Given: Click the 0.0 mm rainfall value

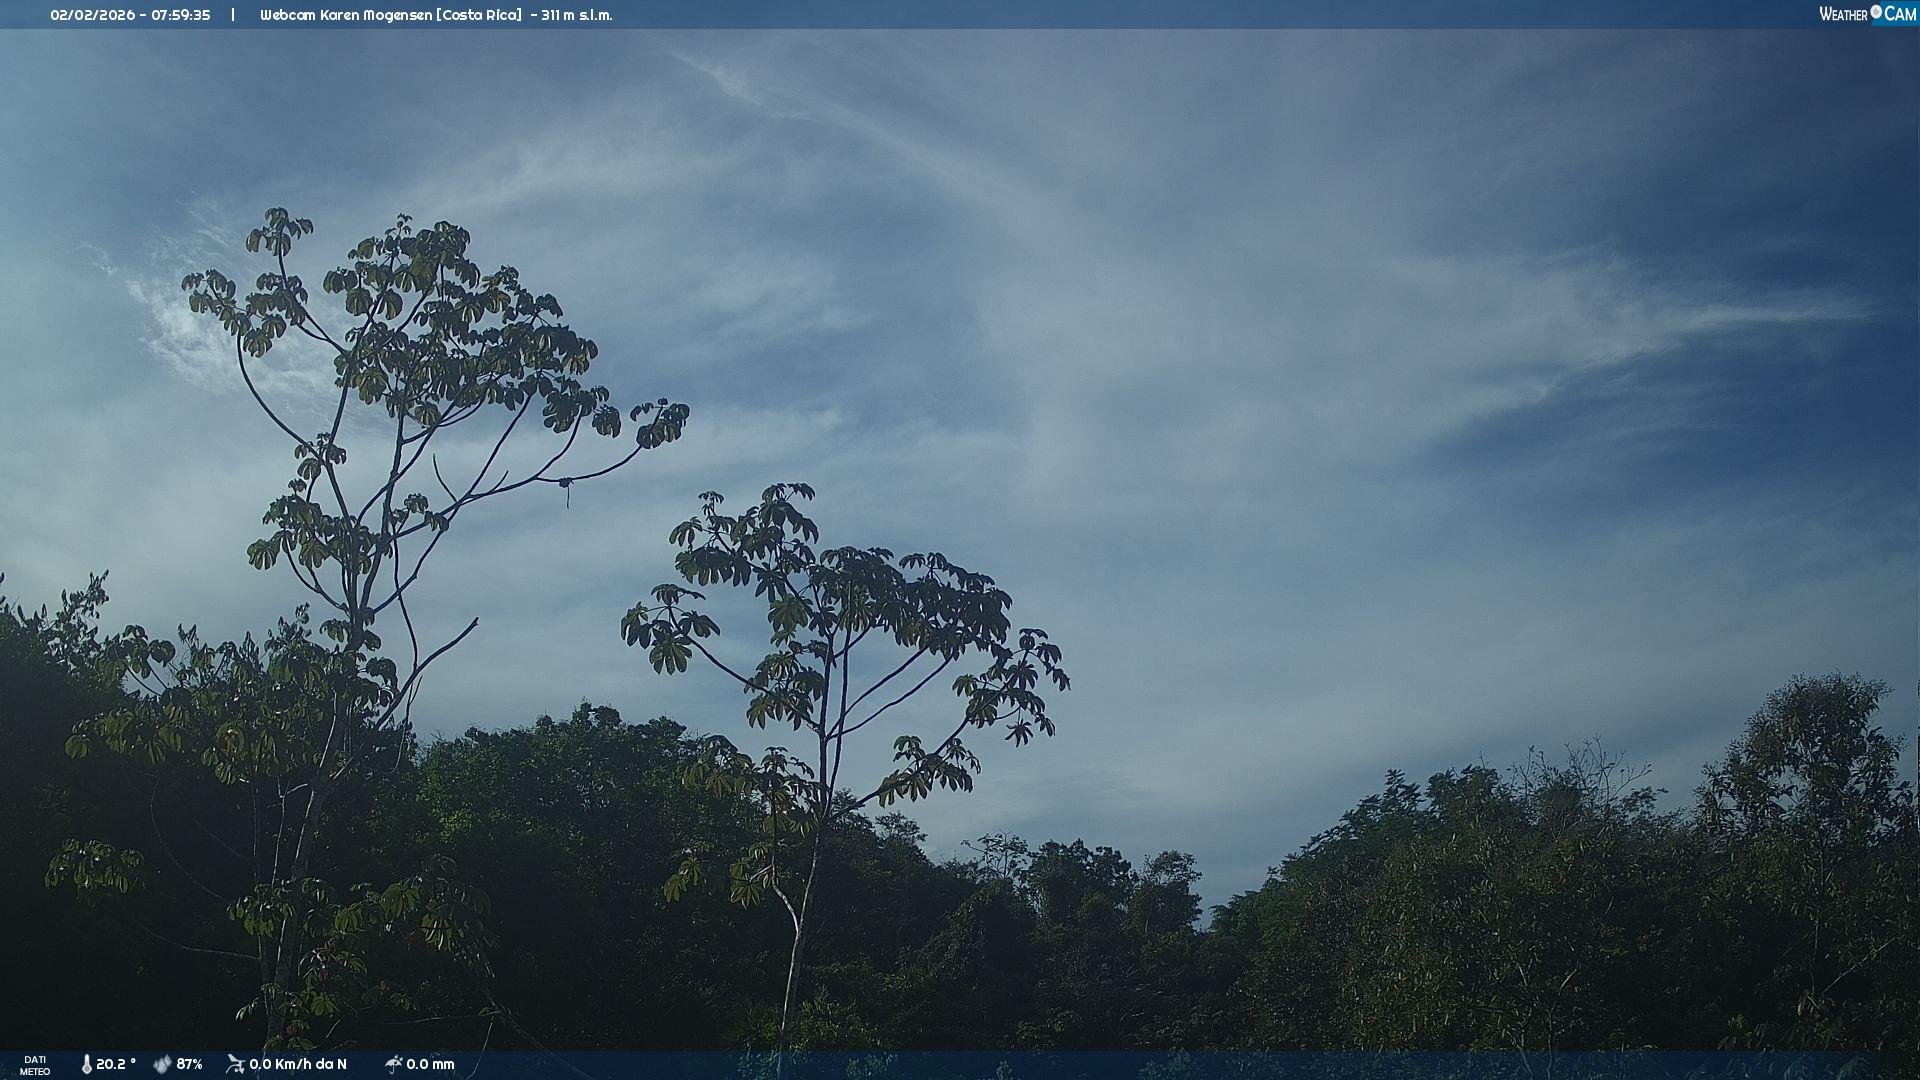Looking at the screenshot, I should (430, 1064).
